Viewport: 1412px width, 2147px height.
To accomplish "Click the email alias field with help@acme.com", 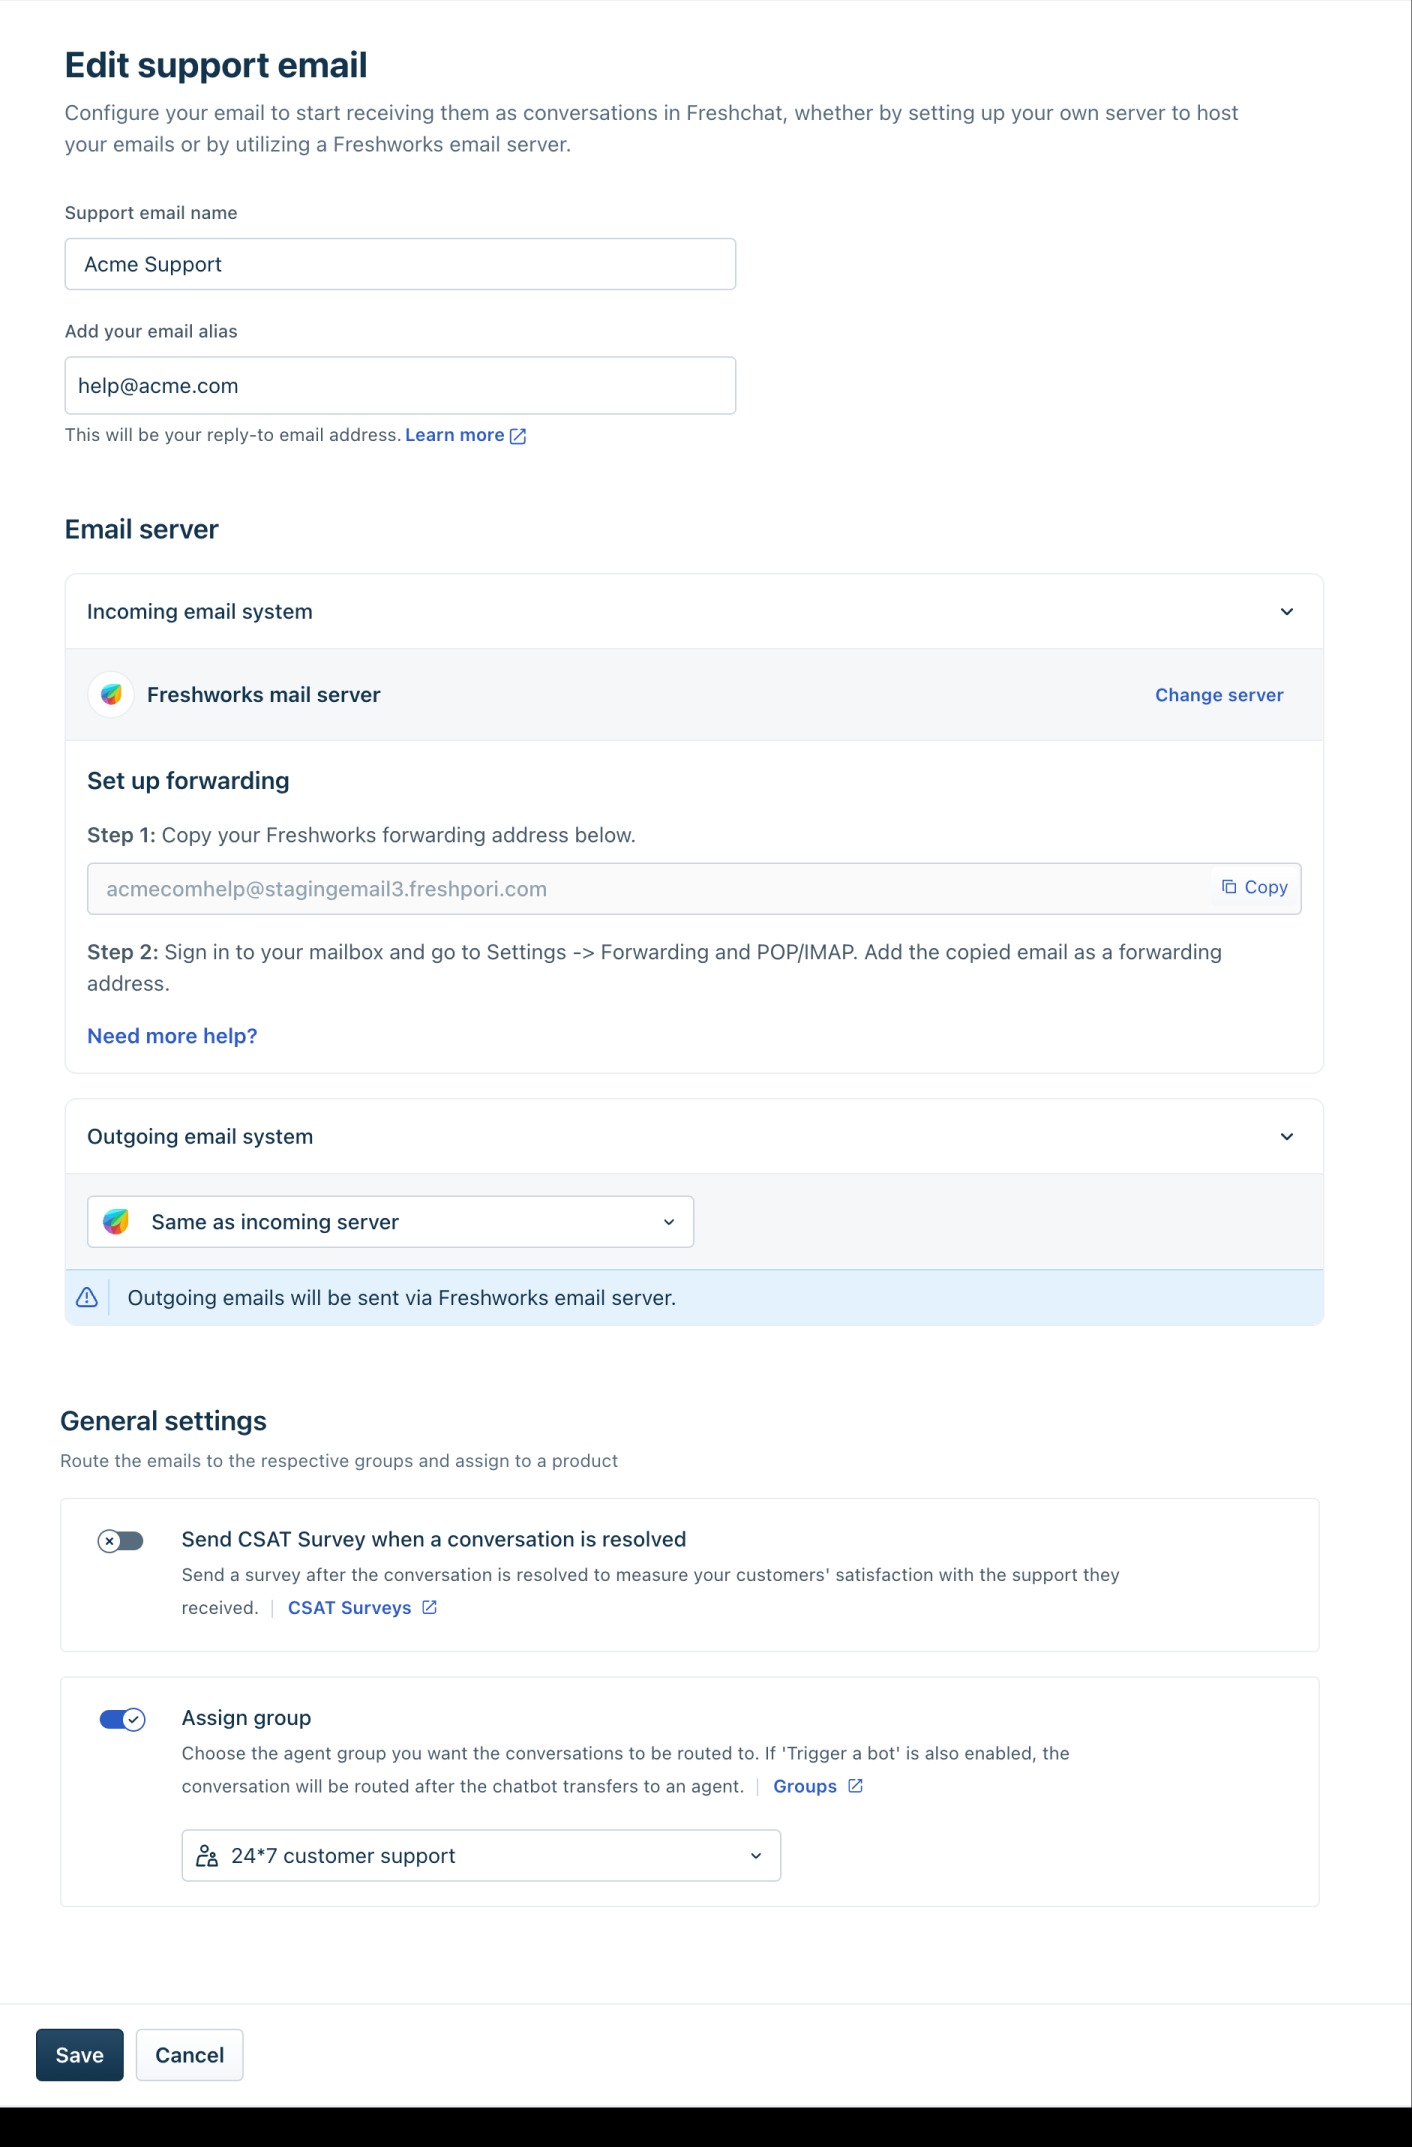I will click(x=400, y=386).
